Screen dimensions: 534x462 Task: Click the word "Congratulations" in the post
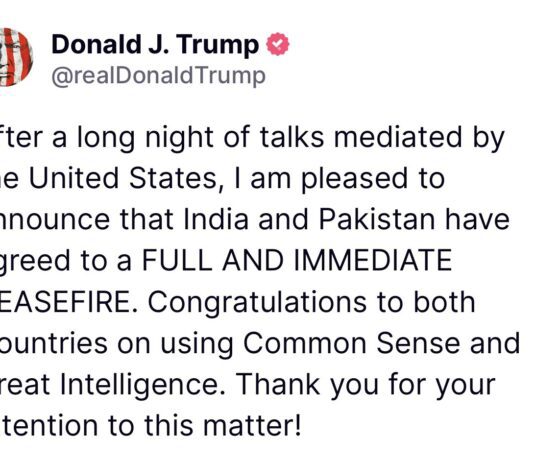point(258,303)
